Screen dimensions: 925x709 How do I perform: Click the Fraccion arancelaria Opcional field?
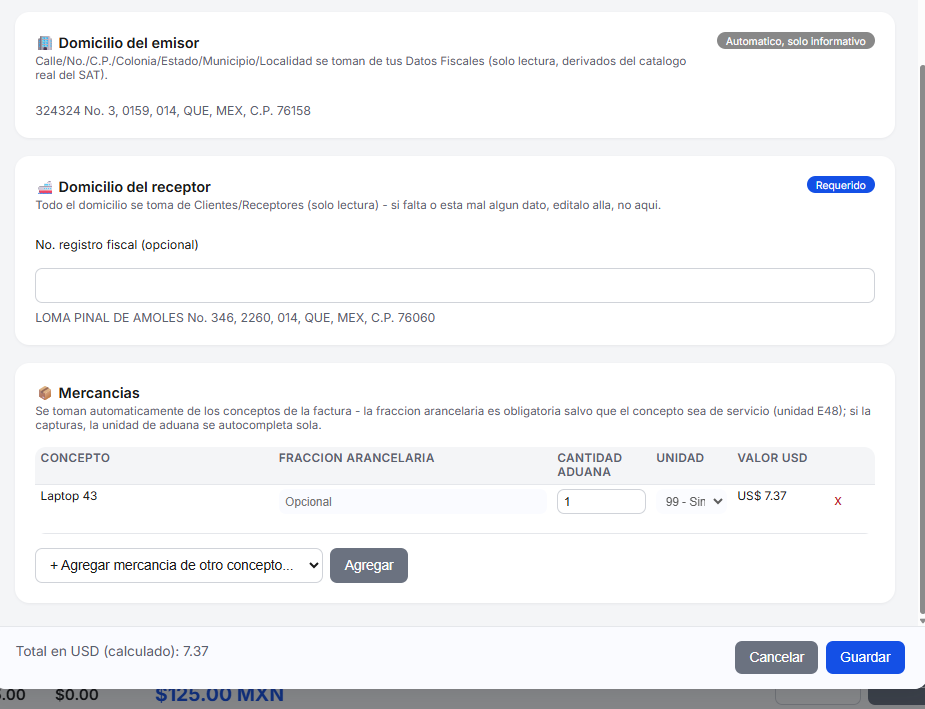[x=413, y=501]
